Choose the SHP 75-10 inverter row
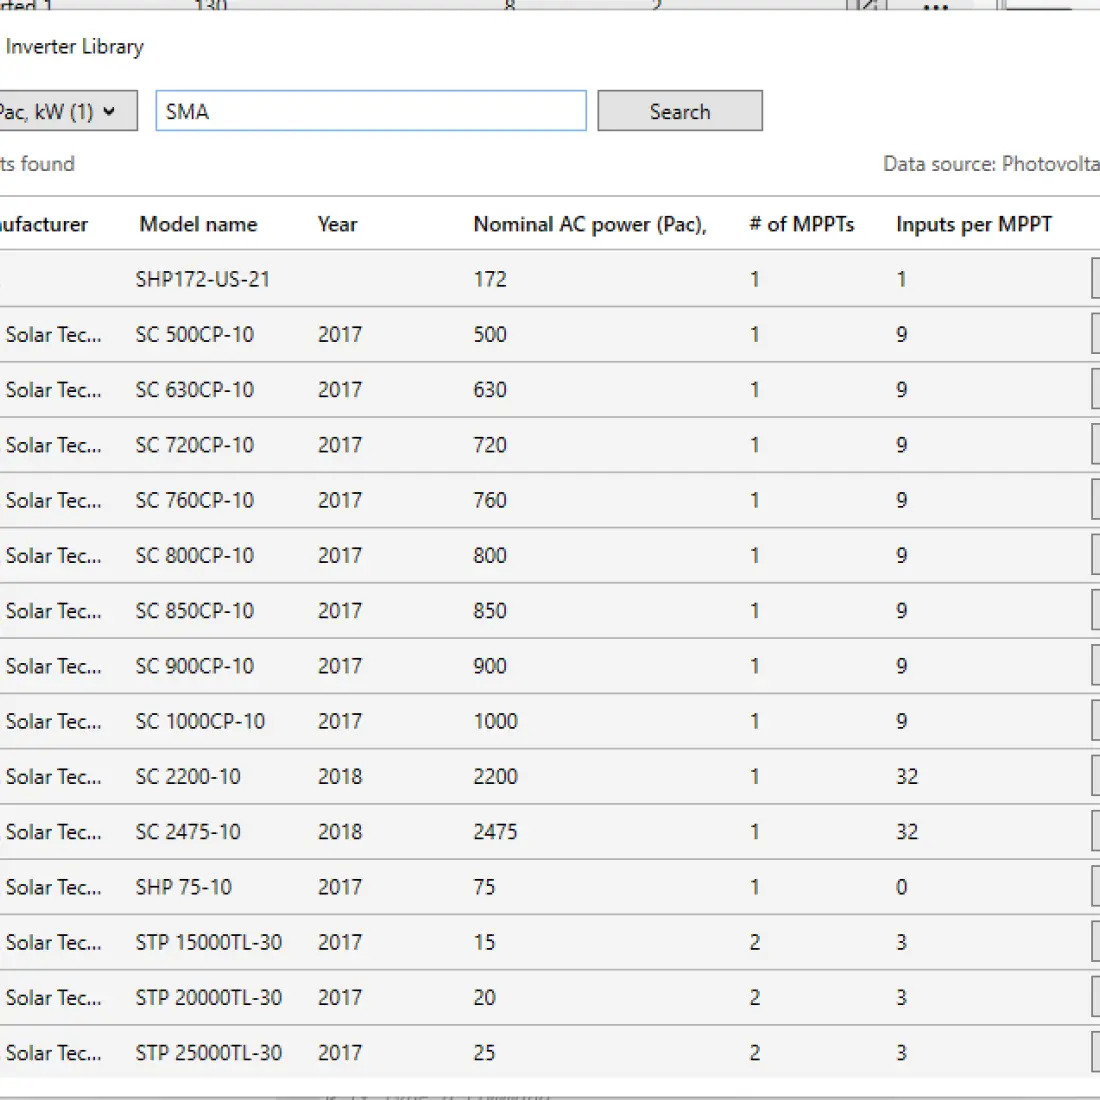Screen dimensions: 1100x1100 [x=183, y=887]
